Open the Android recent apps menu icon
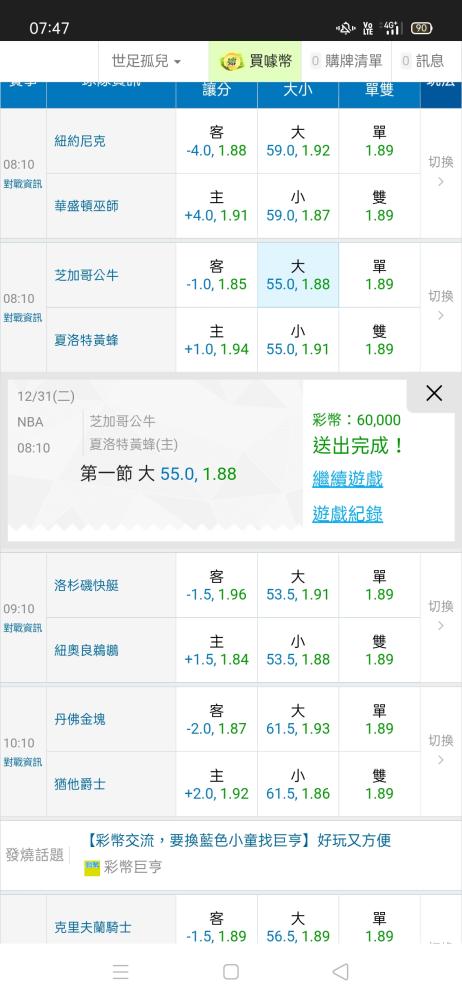462x1000 pixels. click(x=121, y=971)
